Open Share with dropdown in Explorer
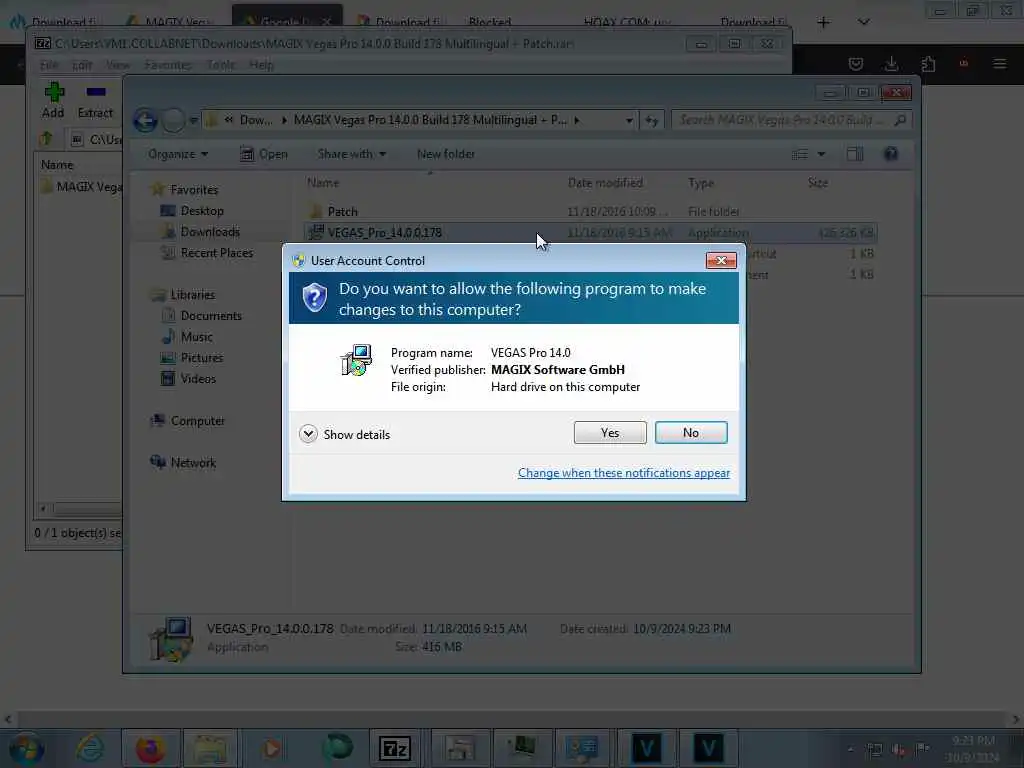Screen dimensions: 1024x768 click(351, 154)
